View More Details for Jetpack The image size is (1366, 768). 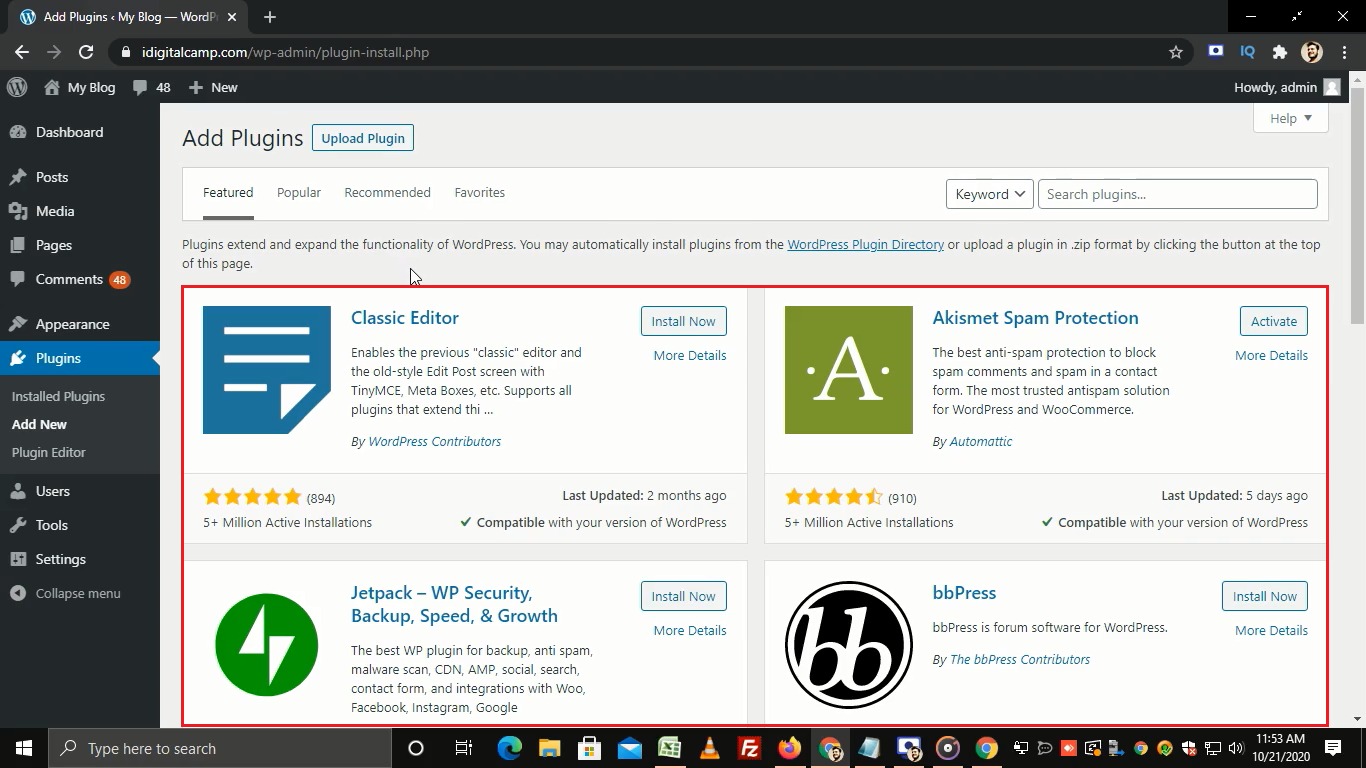tap(690, 630)
